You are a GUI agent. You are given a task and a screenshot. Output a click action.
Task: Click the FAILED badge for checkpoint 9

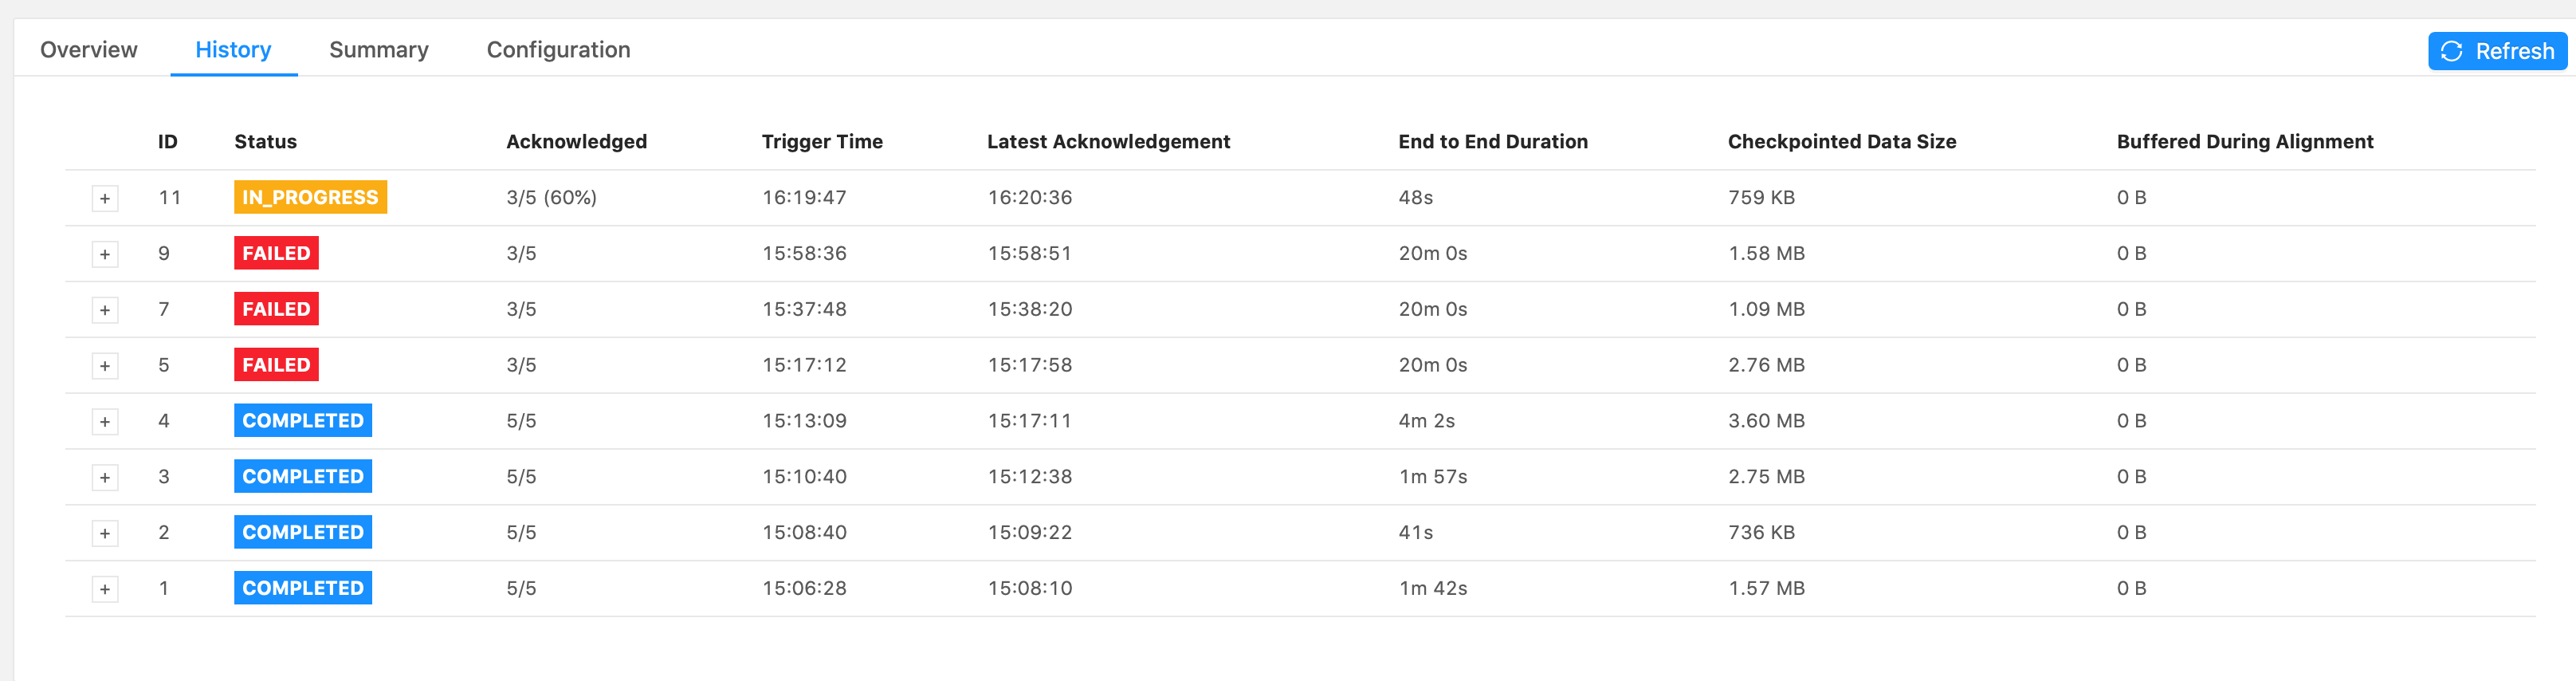(276, 253)
